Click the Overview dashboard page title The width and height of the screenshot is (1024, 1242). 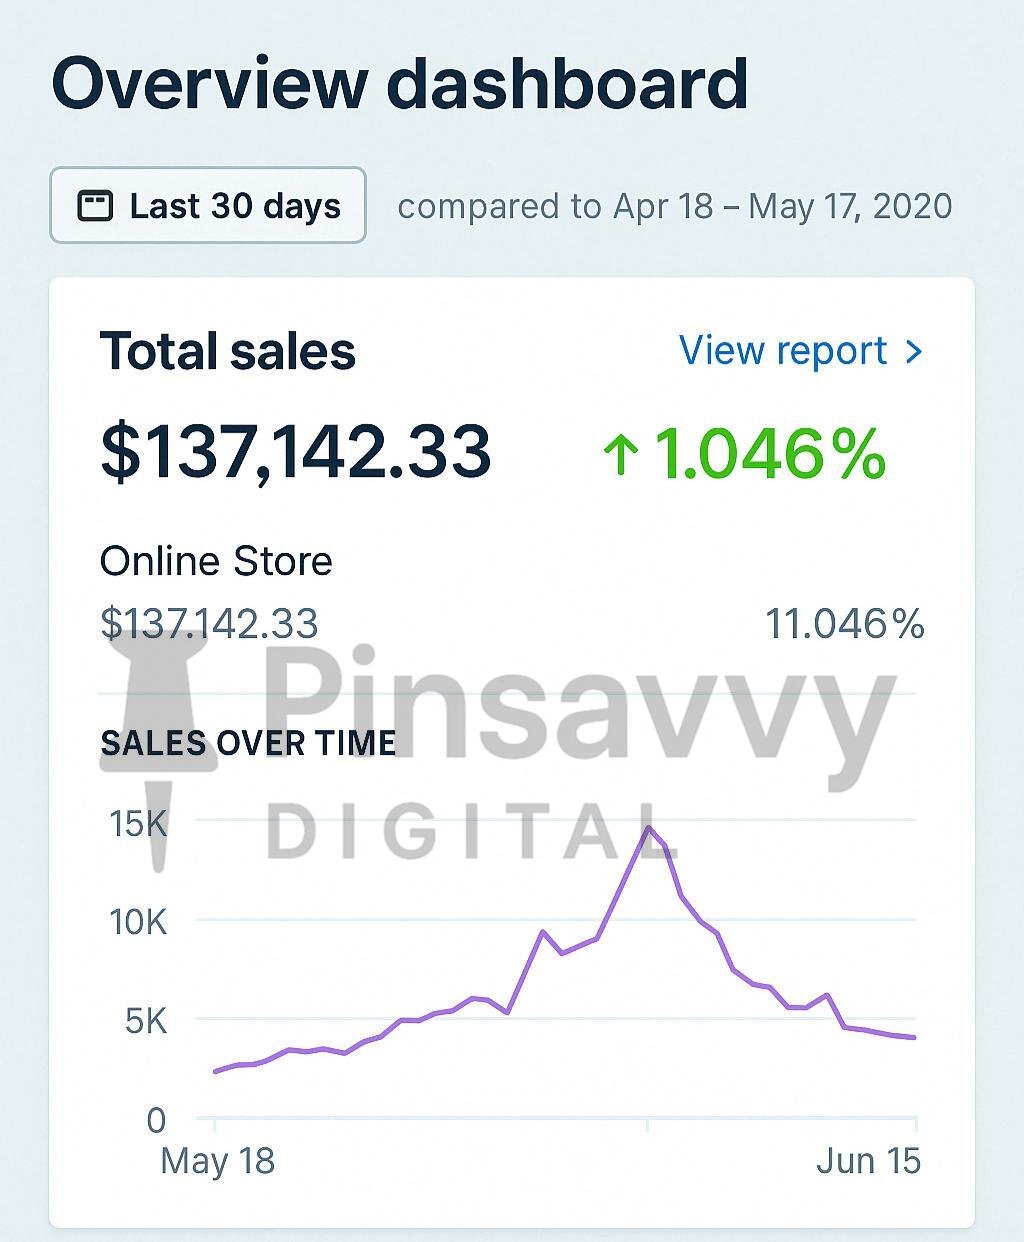(x=399, y=83)
